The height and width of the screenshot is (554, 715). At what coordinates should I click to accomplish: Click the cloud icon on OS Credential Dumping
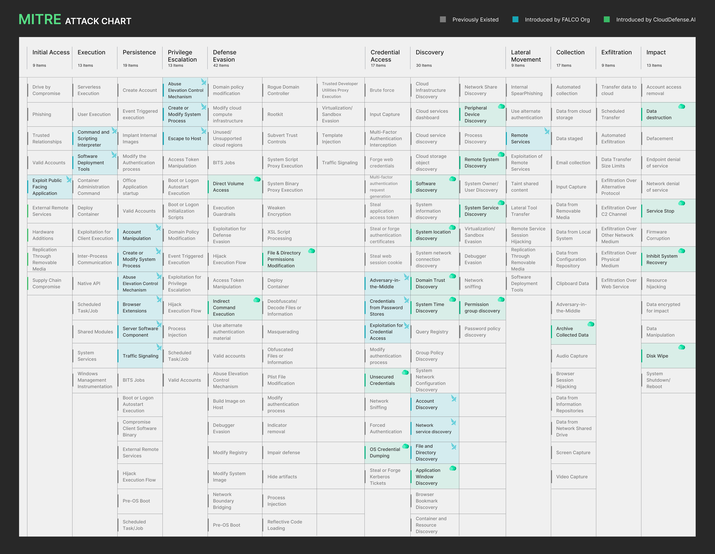[x=404, y=446]
